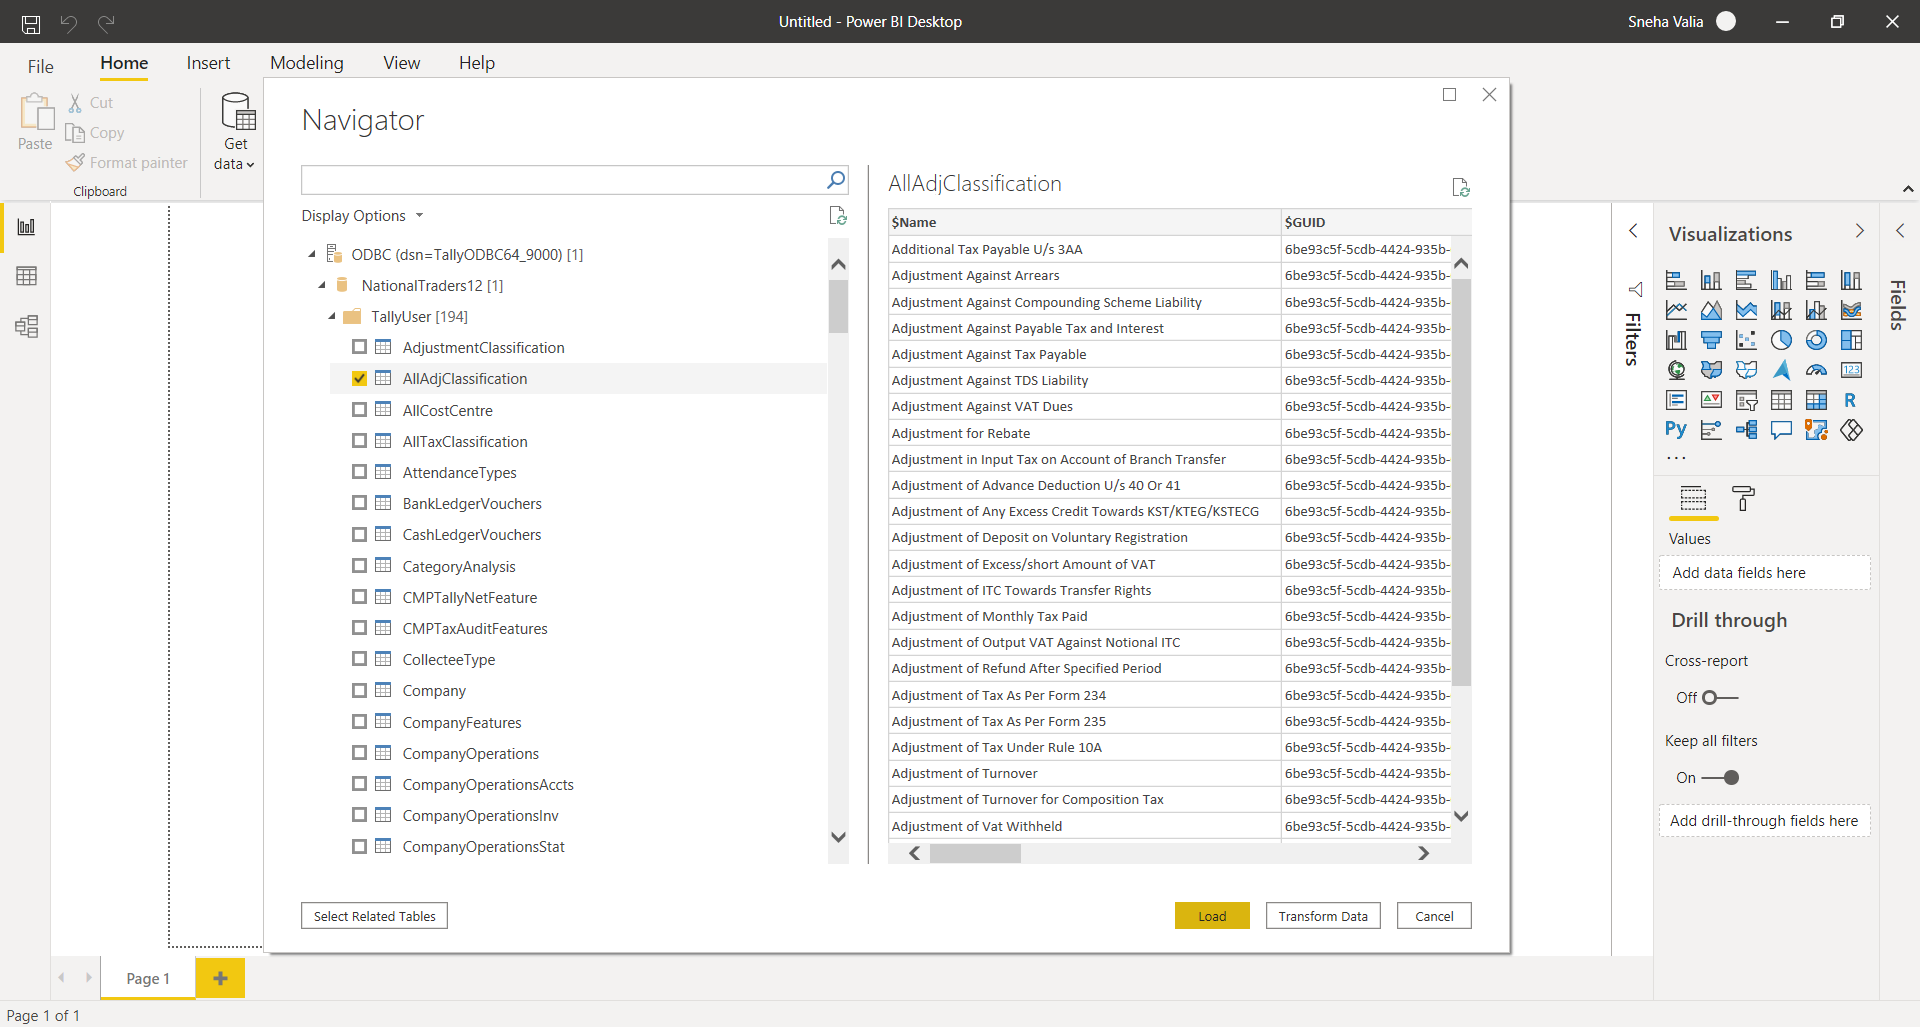
Task: Check the AllTaxClassification table
Action: tap(359, 441)
